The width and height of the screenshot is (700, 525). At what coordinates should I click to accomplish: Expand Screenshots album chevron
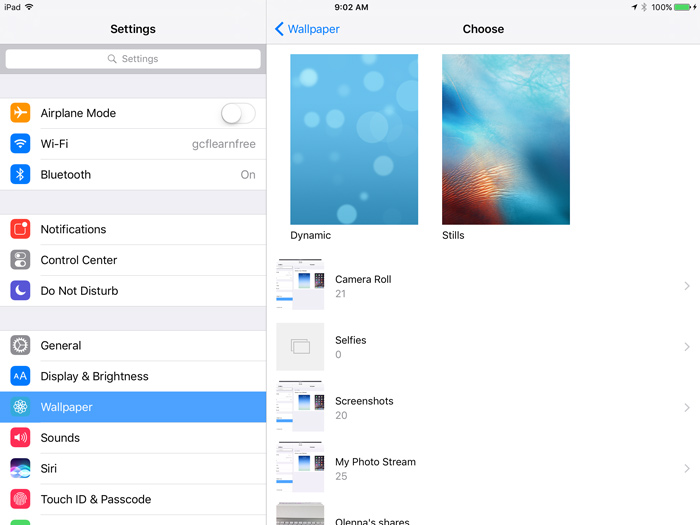coord(687,408)
